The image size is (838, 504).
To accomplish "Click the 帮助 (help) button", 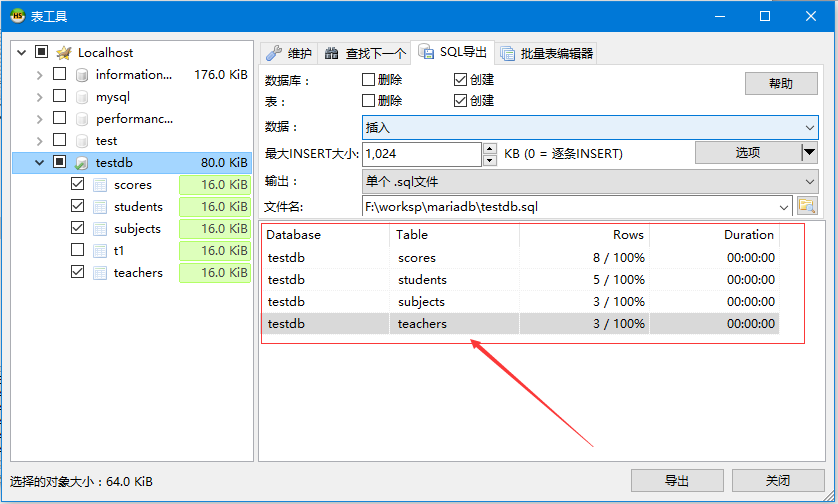I will point(781,84).
